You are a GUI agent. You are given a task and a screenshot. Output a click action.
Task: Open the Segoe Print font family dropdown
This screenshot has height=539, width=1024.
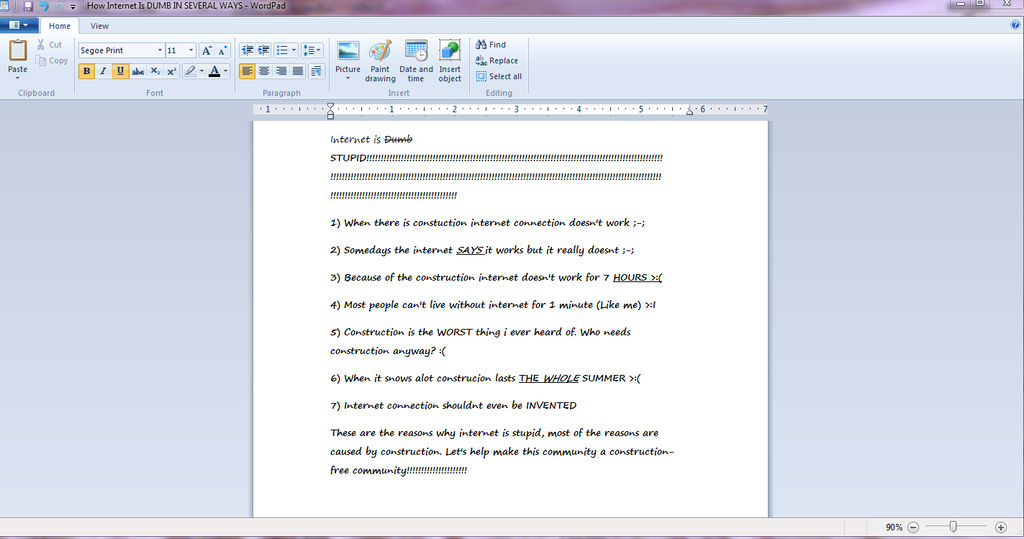click(159, 50)
